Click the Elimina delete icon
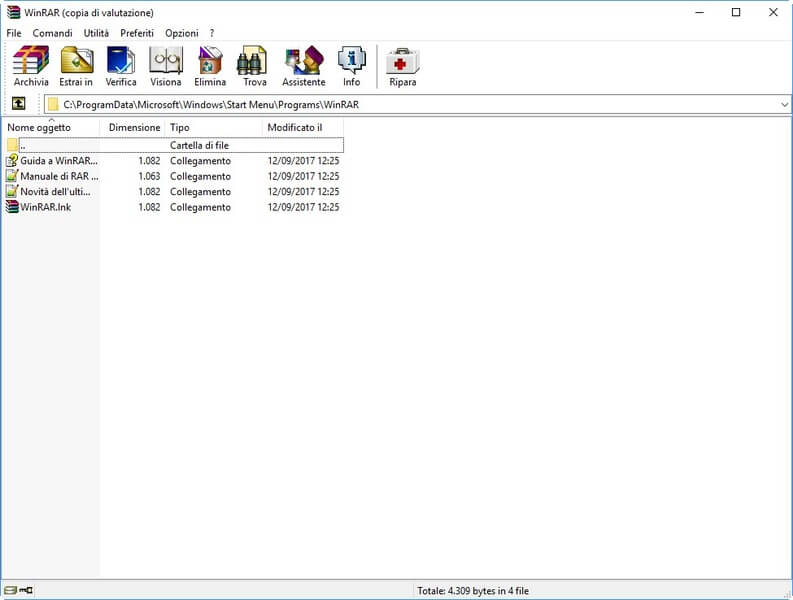 [x=210, y=60]
